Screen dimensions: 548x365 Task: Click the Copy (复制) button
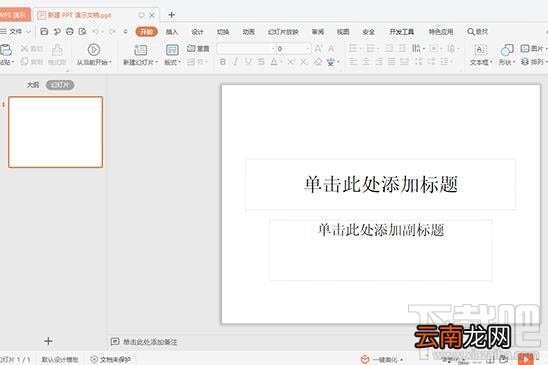31,62
